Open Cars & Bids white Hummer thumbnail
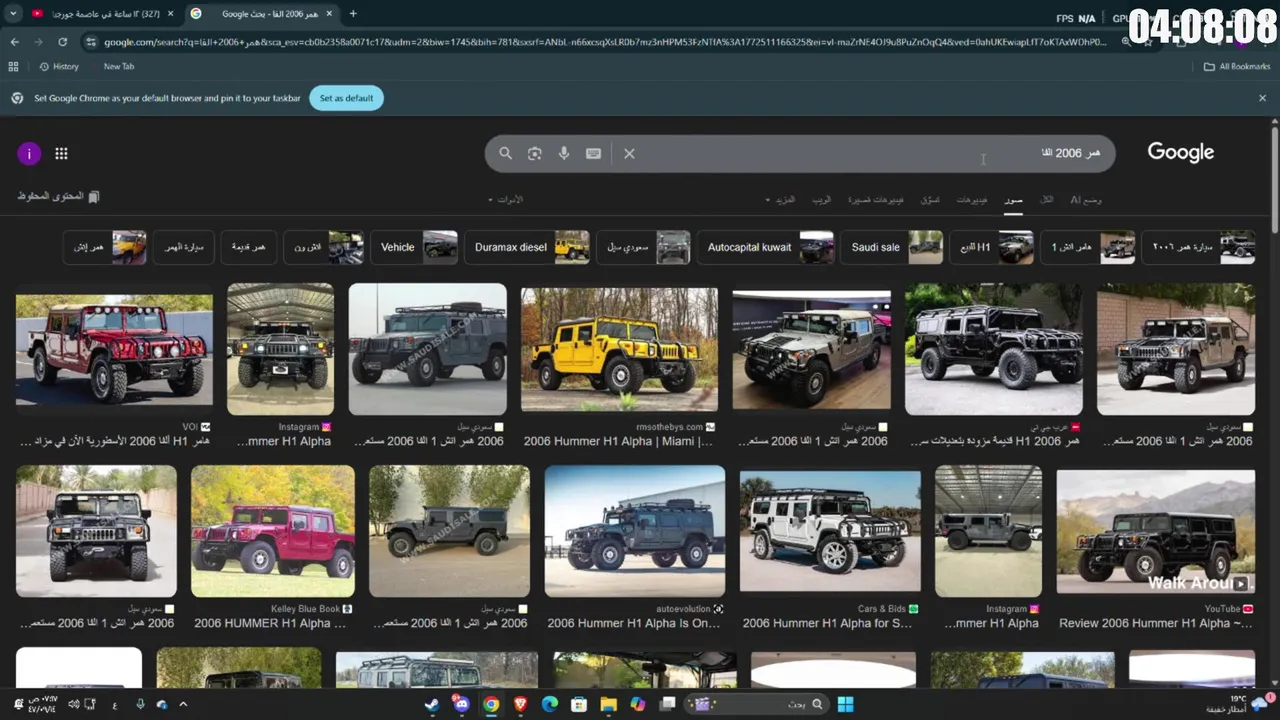 point(830,531)
